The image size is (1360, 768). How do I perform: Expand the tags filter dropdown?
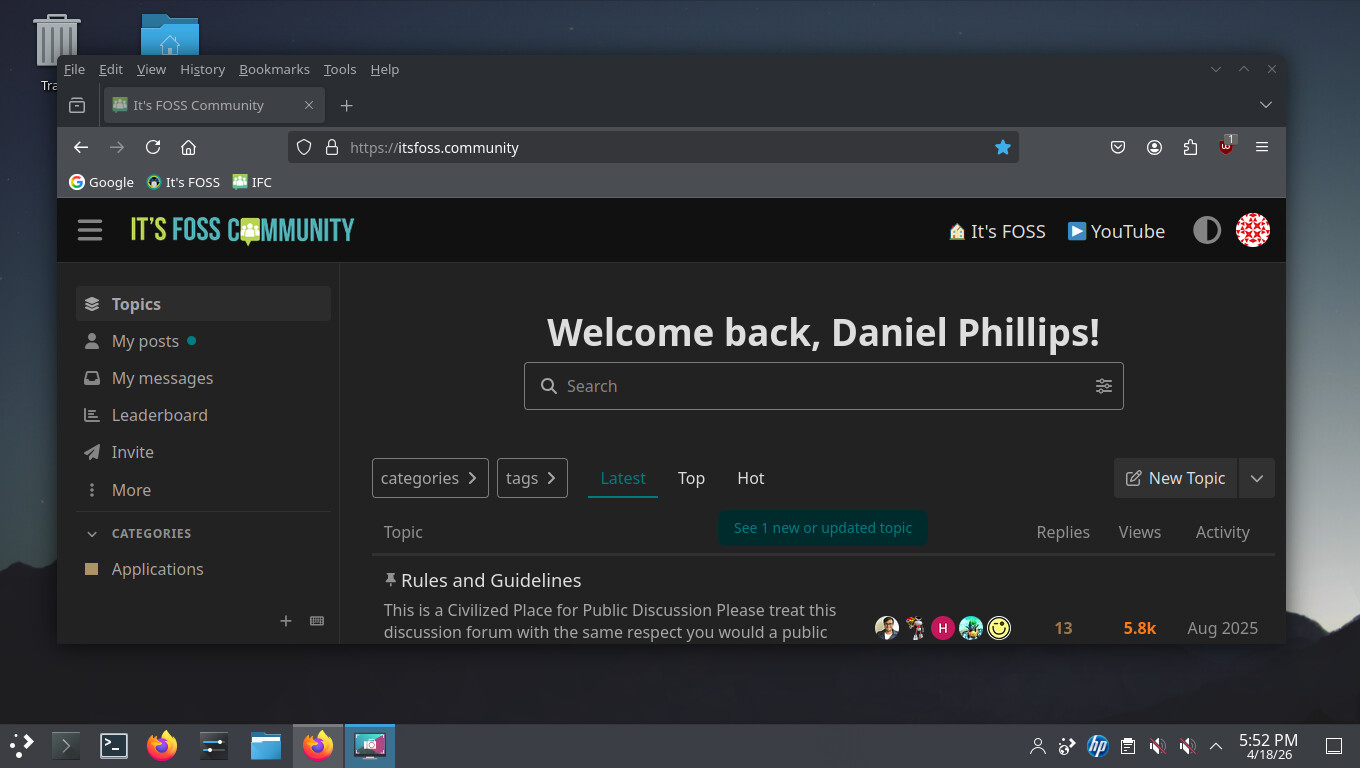click(532, 478)
